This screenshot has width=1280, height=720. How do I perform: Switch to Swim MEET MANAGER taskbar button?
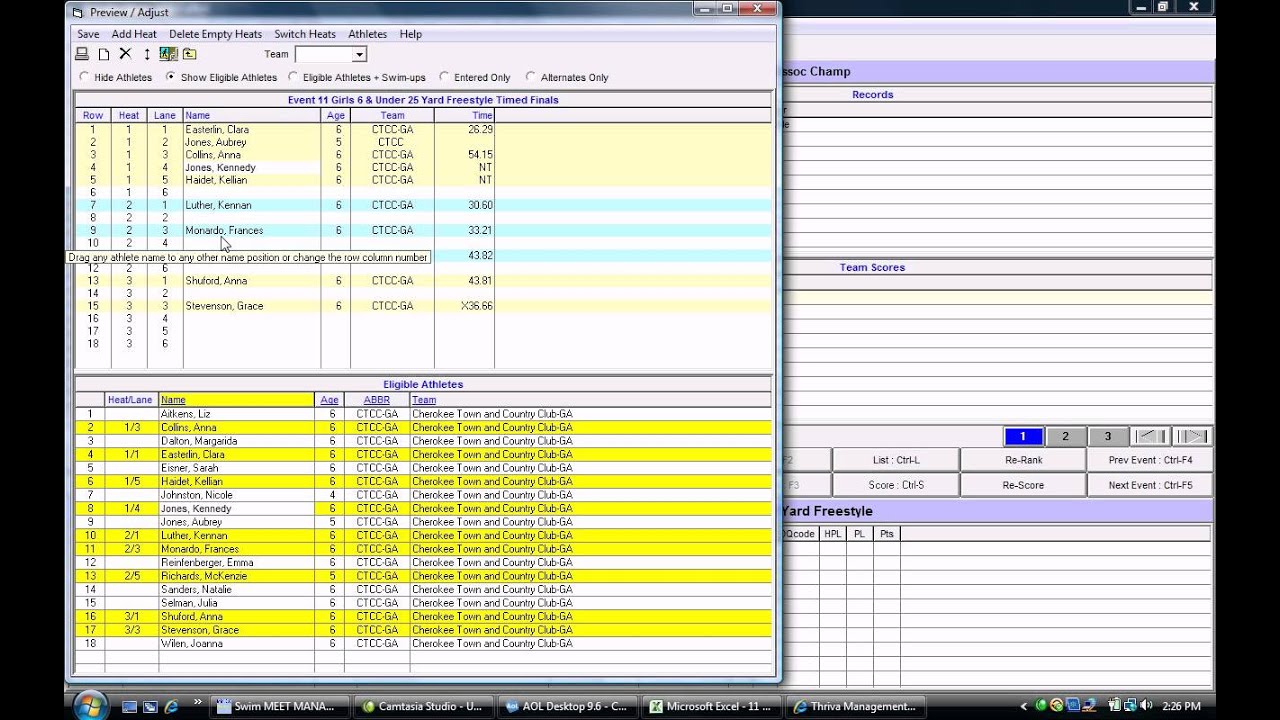point(281,706)
